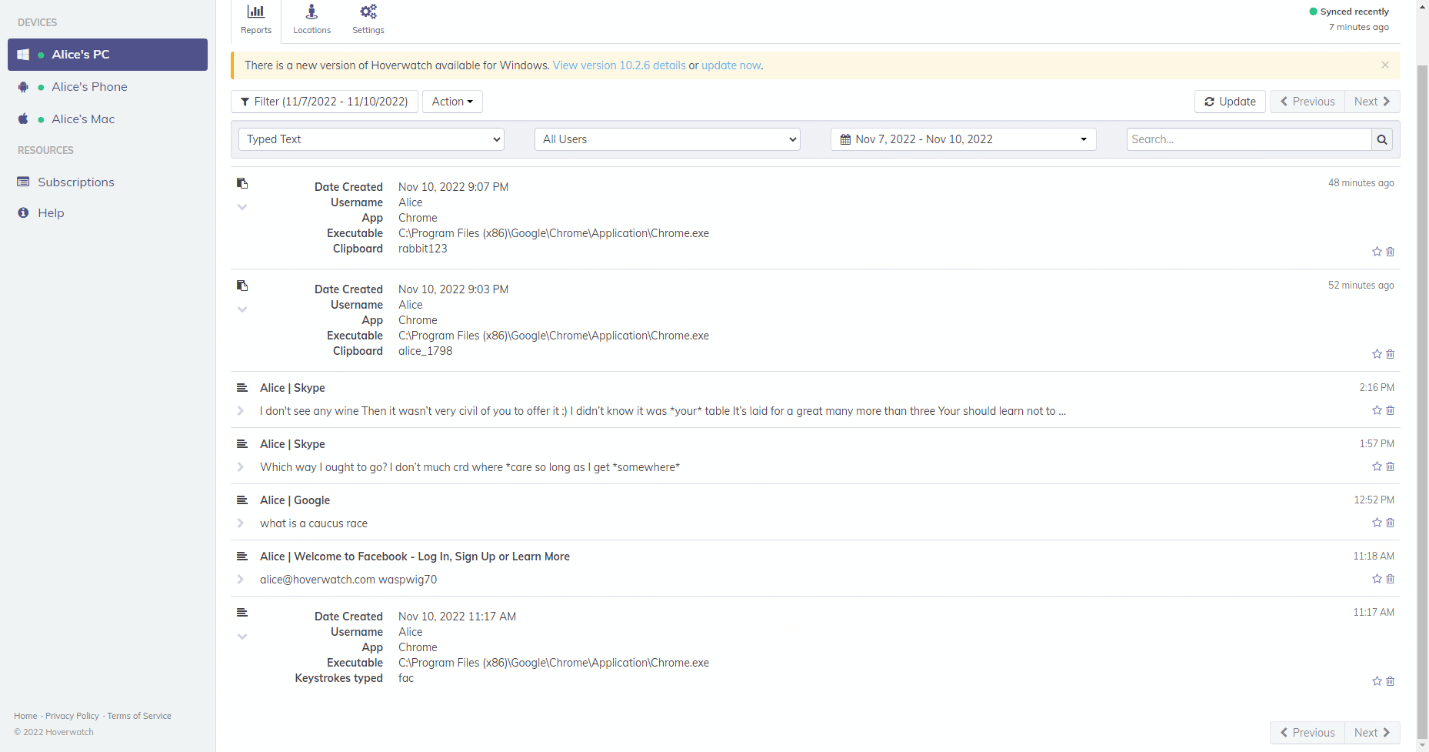Open the date range picker
Viewport: 1429px width, 752px height.
point(964,139)
